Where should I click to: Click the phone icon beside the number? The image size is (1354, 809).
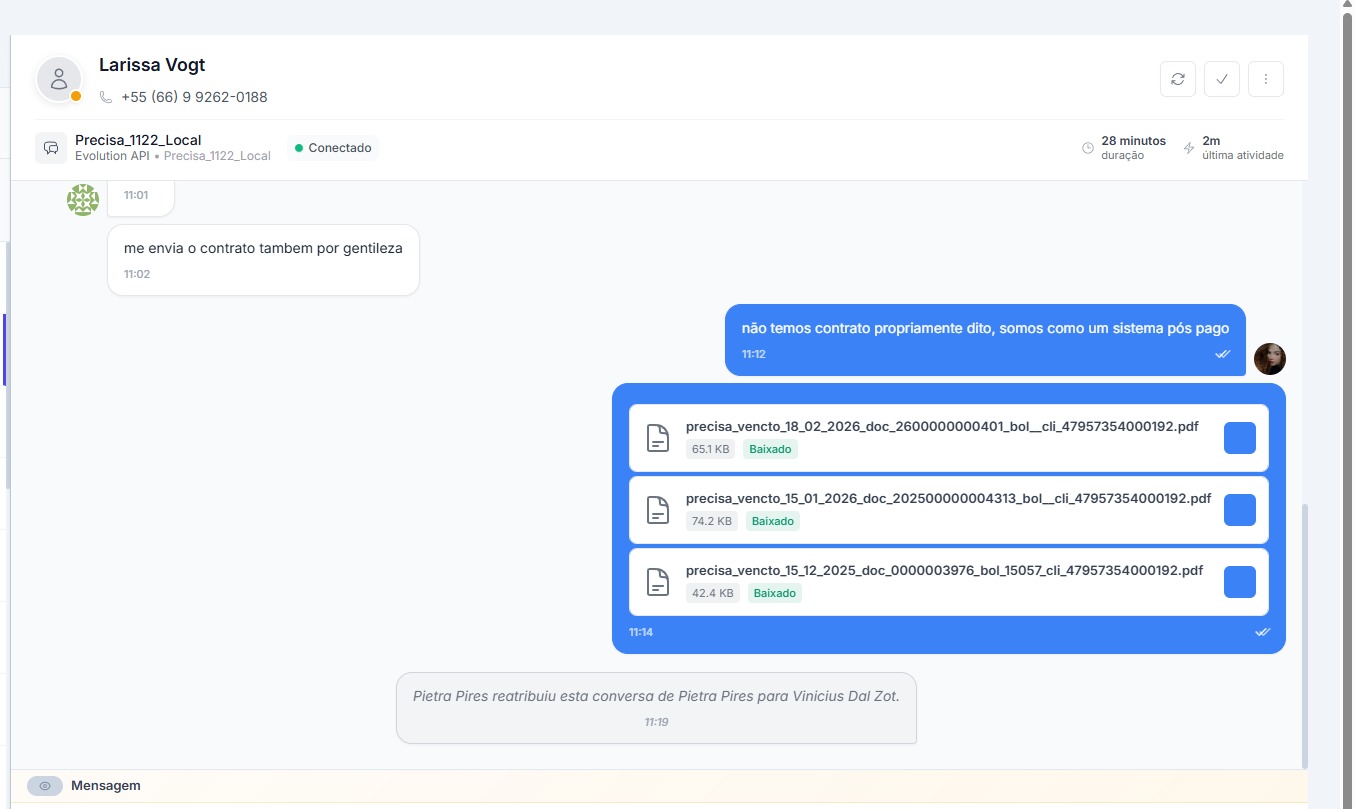(x=106, y=97)
